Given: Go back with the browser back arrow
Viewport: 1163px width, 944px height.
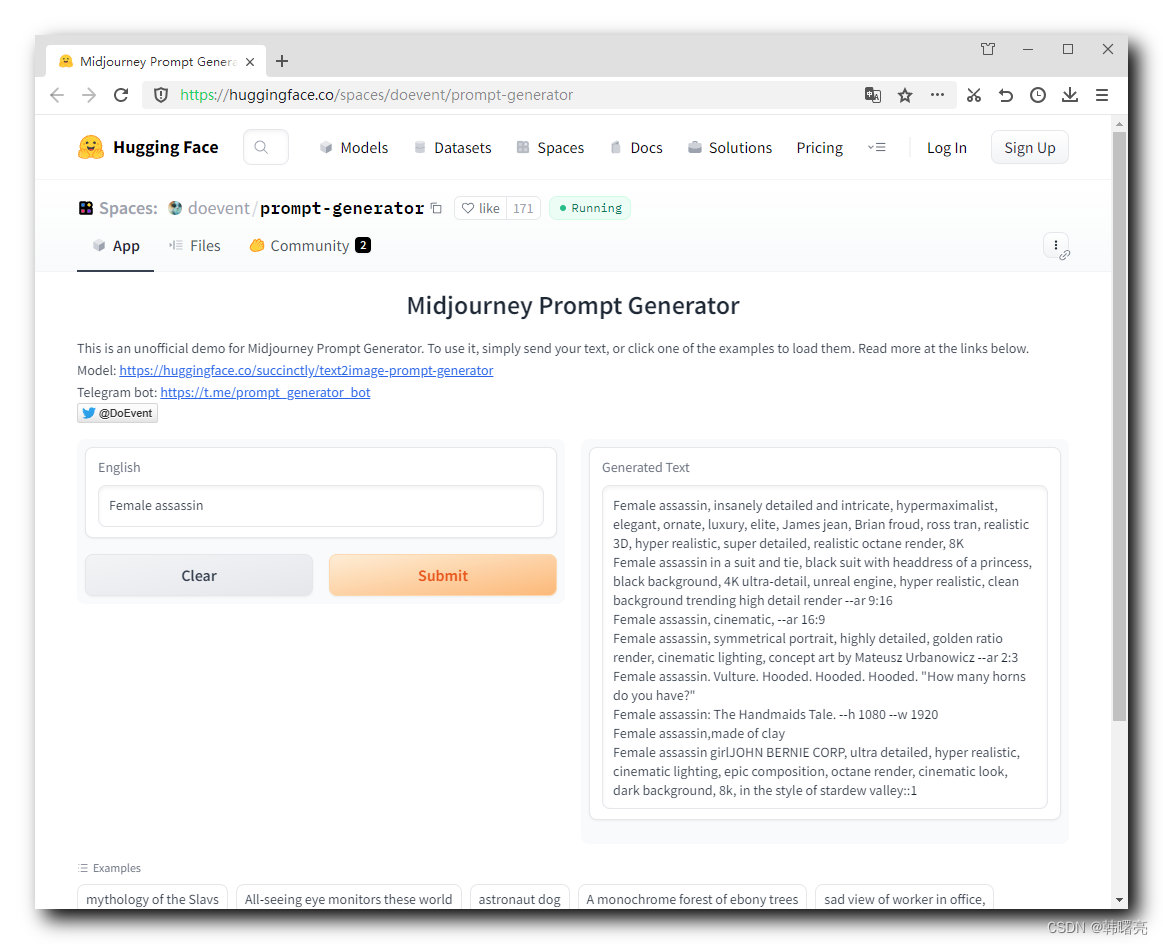Looking at the screenshot, I should pyautogui.click(x=57, y=95).
